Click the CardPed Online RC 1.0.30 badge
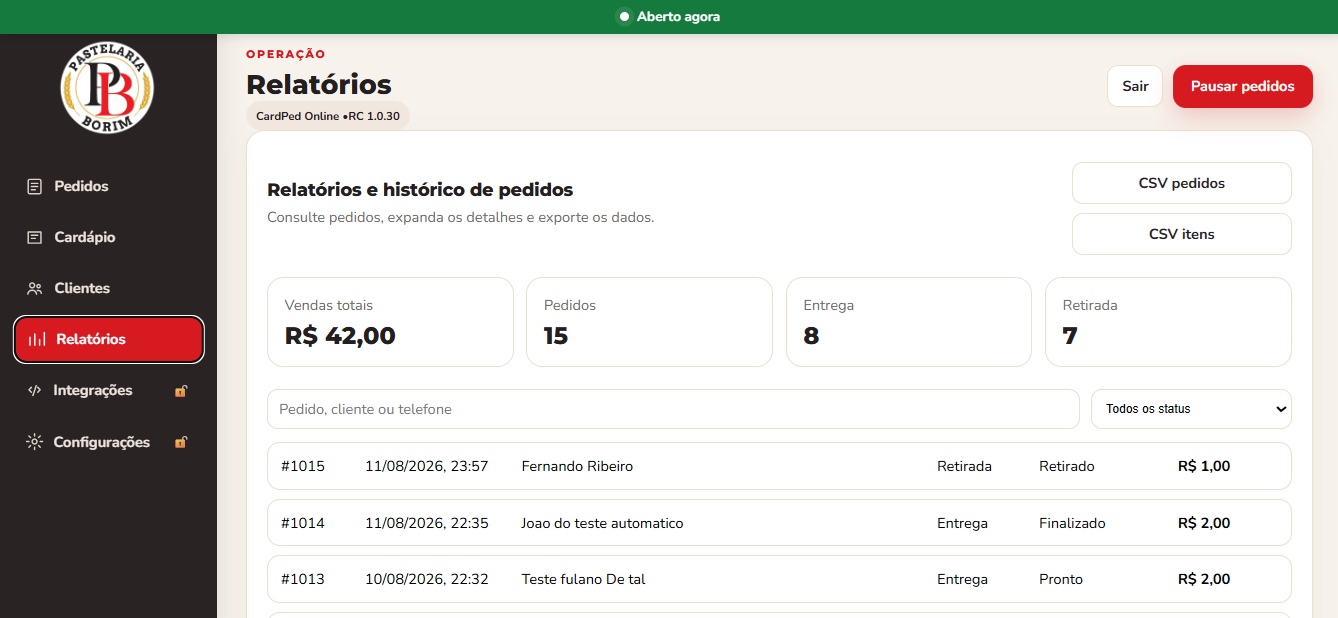Screen dimensions: 1338x618 coord(328,116)
